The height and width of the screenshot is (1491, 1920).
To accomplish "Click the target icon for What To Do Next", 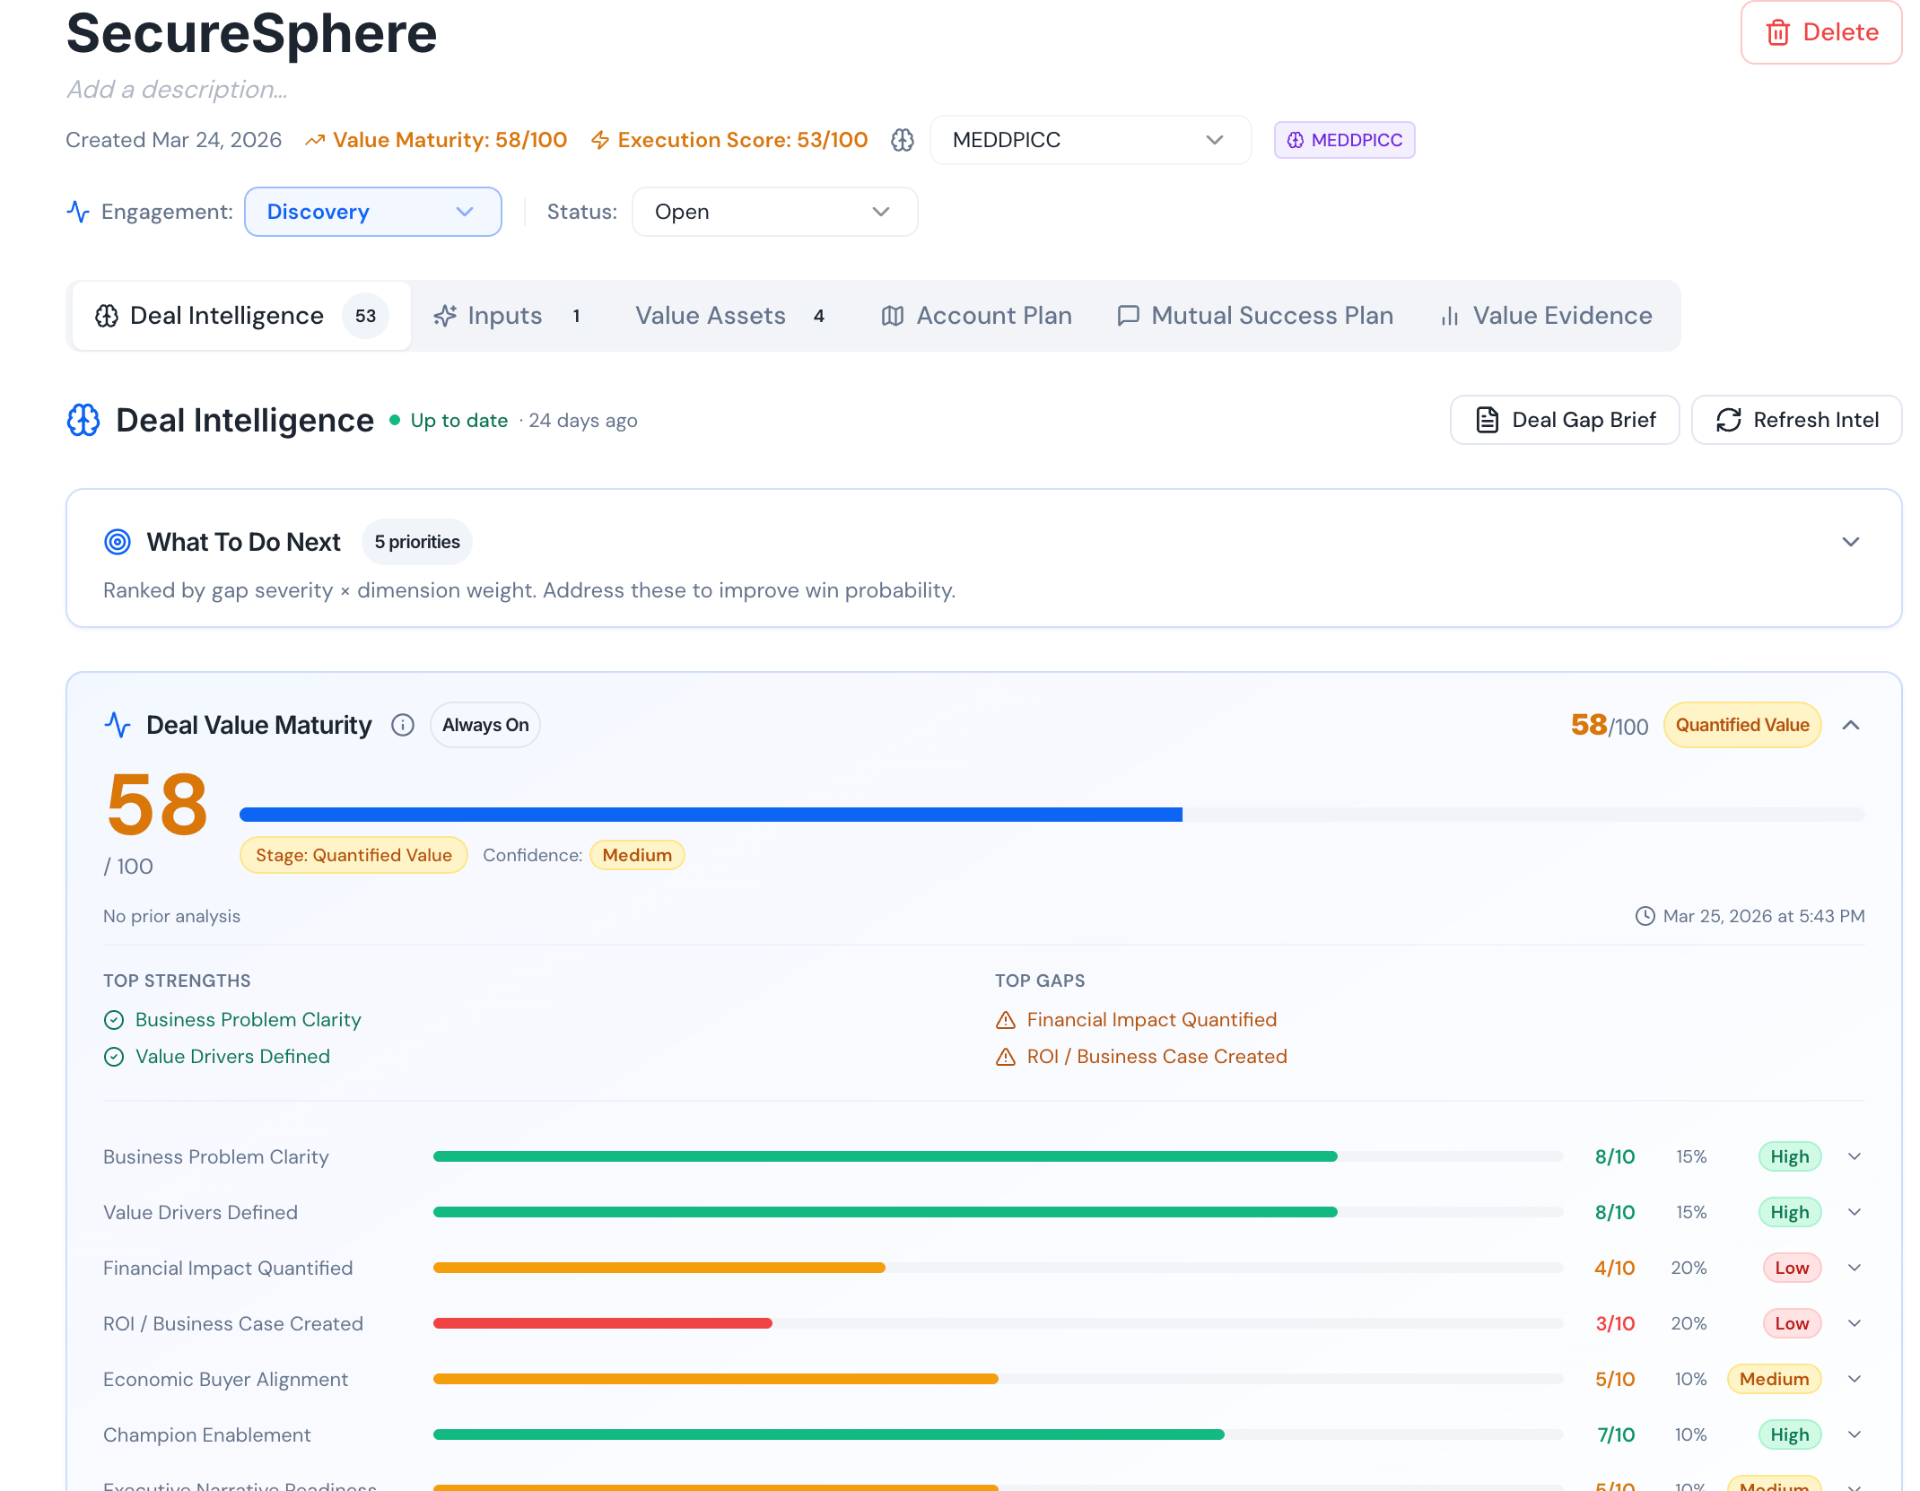I will pyautogui.click(x=117, y=542).
